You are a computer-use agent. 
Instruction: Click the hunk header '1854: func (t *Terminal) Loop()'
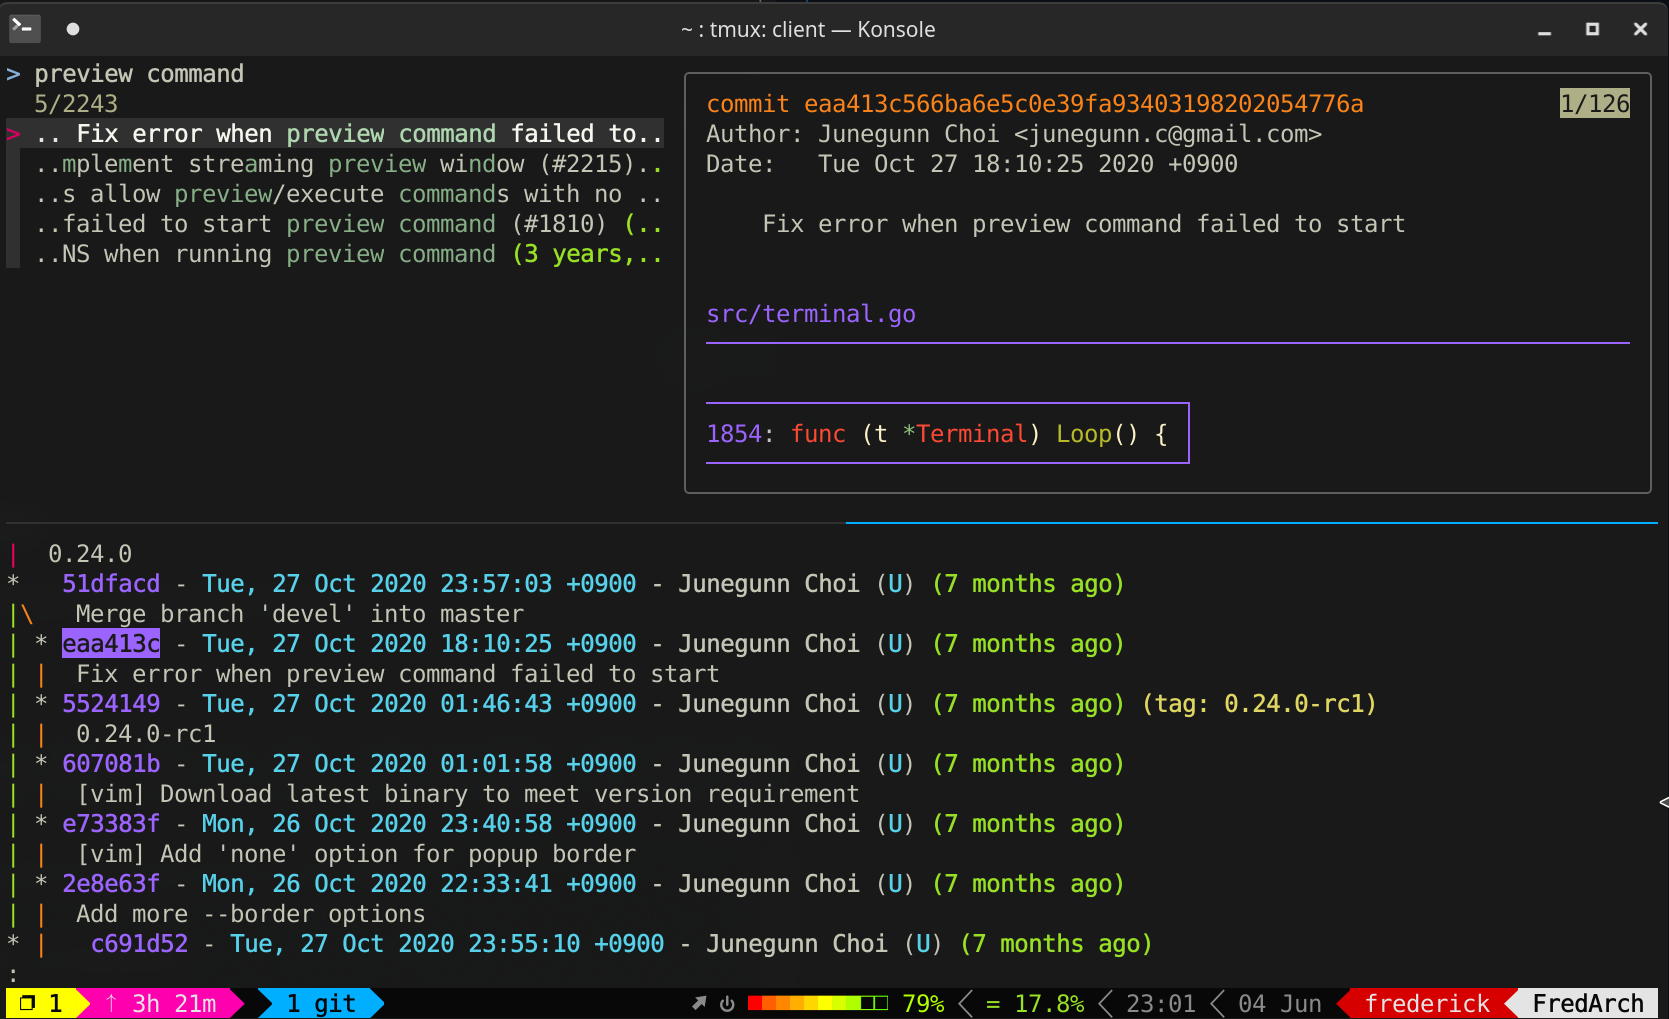tap(937, 434)
